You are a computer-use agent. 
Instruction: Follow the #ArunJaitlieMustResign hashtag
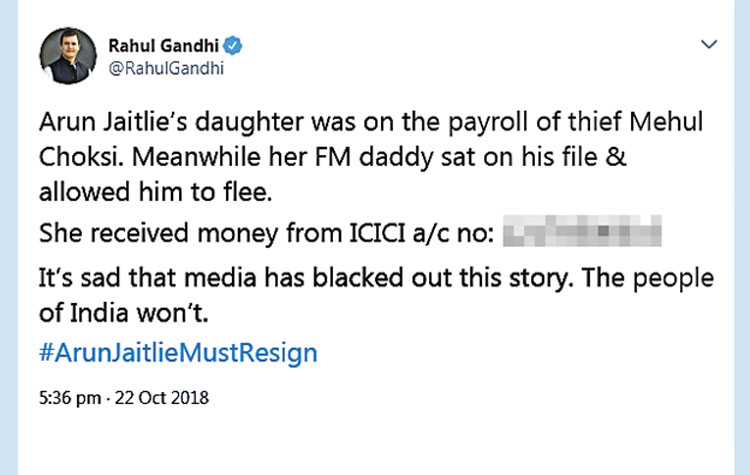click(x=178, y=352)
